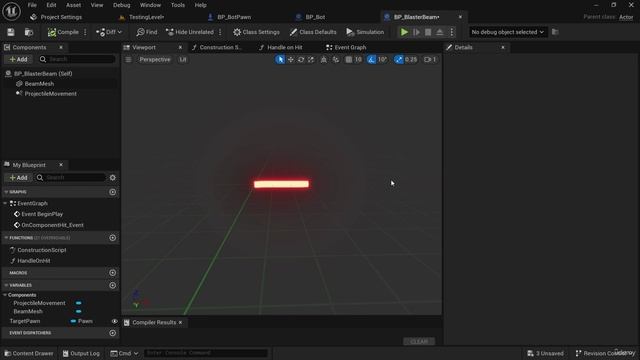Click the Find button
The image size is (640, 360).
click(x=147, y=32)
